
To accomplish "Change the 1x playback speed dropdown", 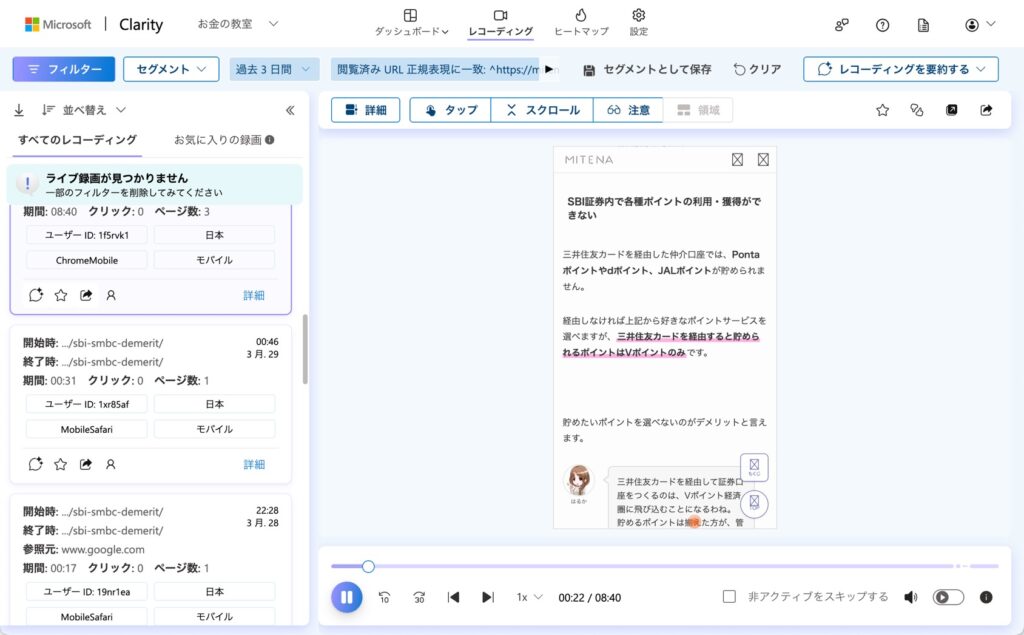I will tap(529, 597).
